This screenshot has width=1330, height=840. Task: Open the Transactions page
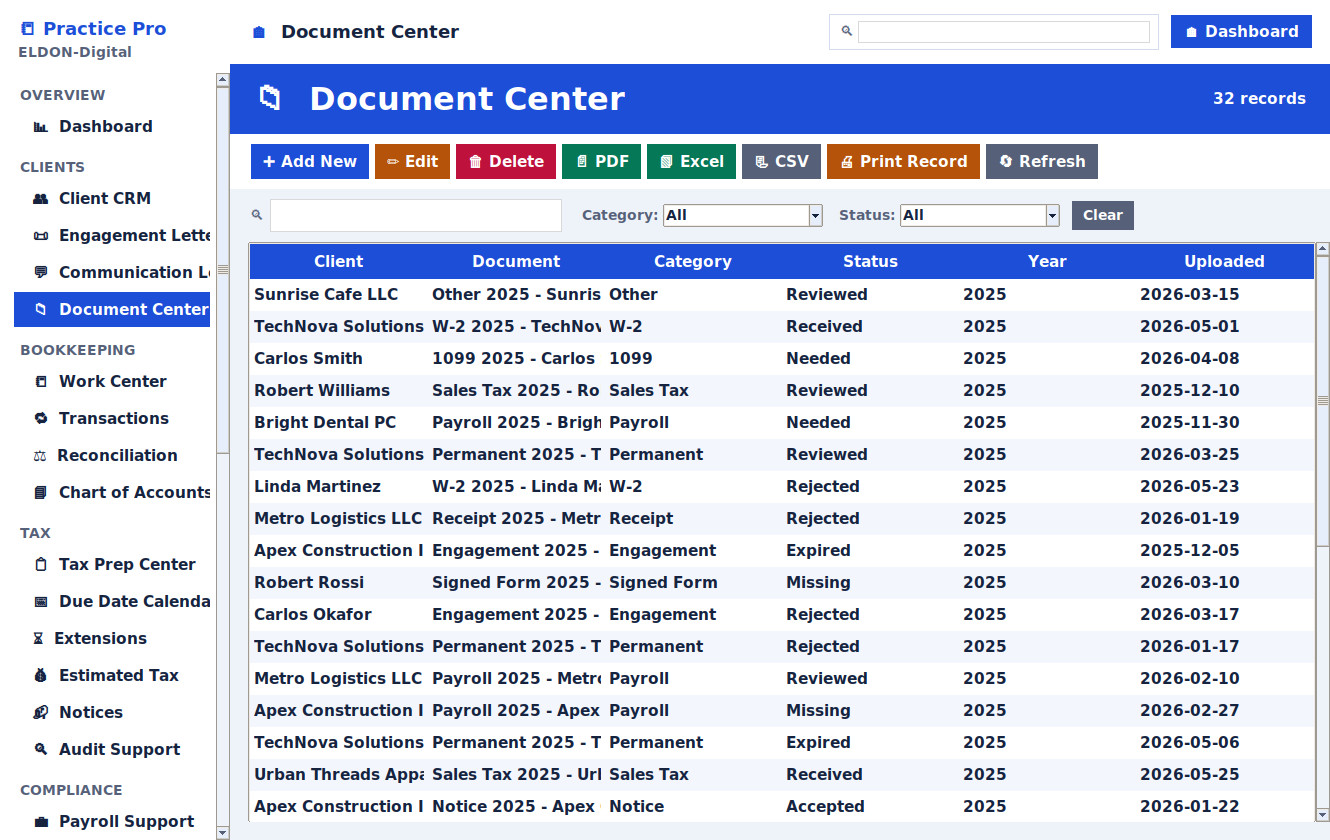112,419
